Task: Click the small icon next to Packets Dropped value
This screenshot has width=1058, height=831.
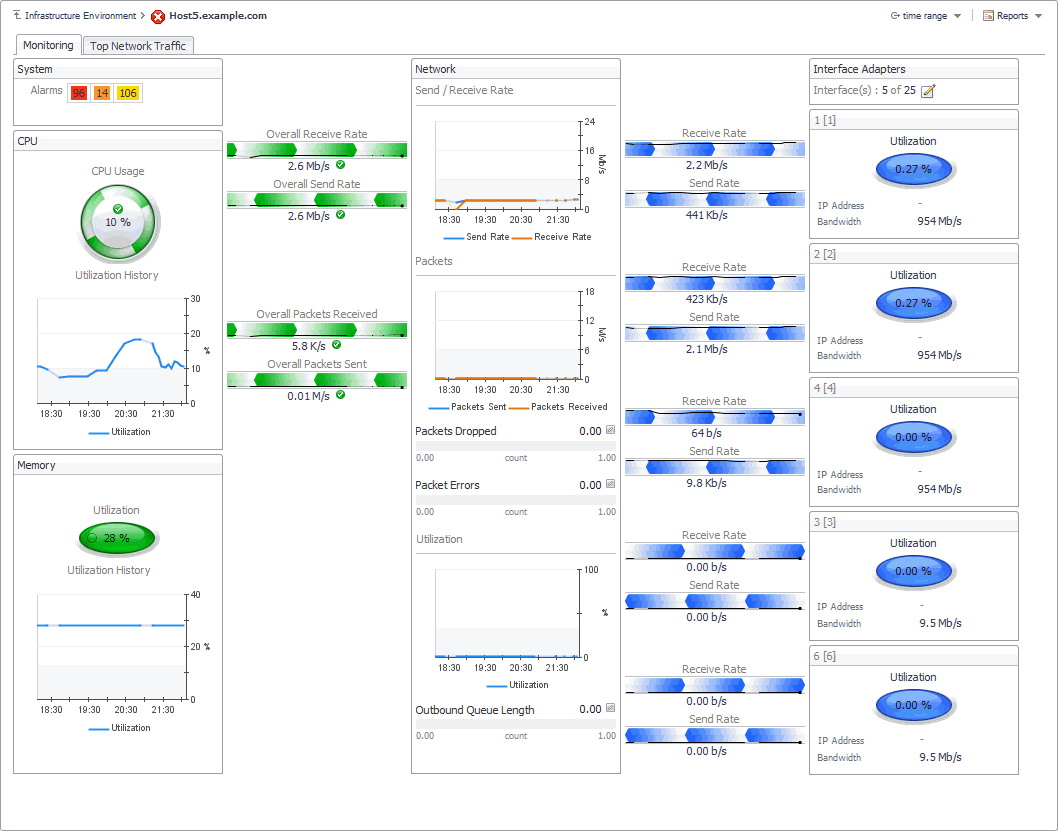Action: point(610,430)
